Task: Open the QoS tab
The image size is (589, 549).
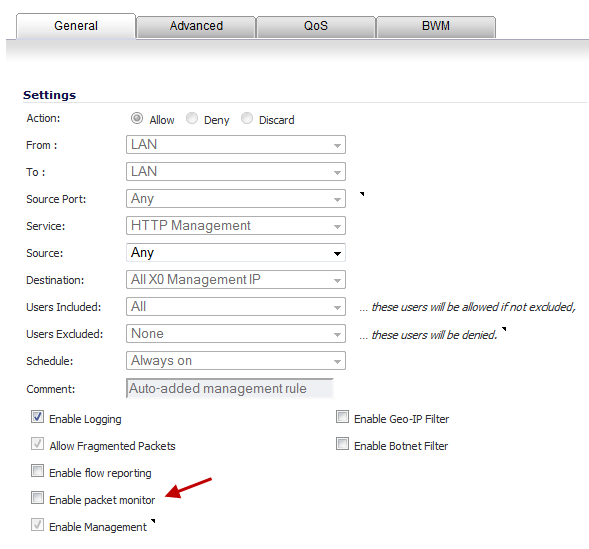Action: tap(316, 27)
